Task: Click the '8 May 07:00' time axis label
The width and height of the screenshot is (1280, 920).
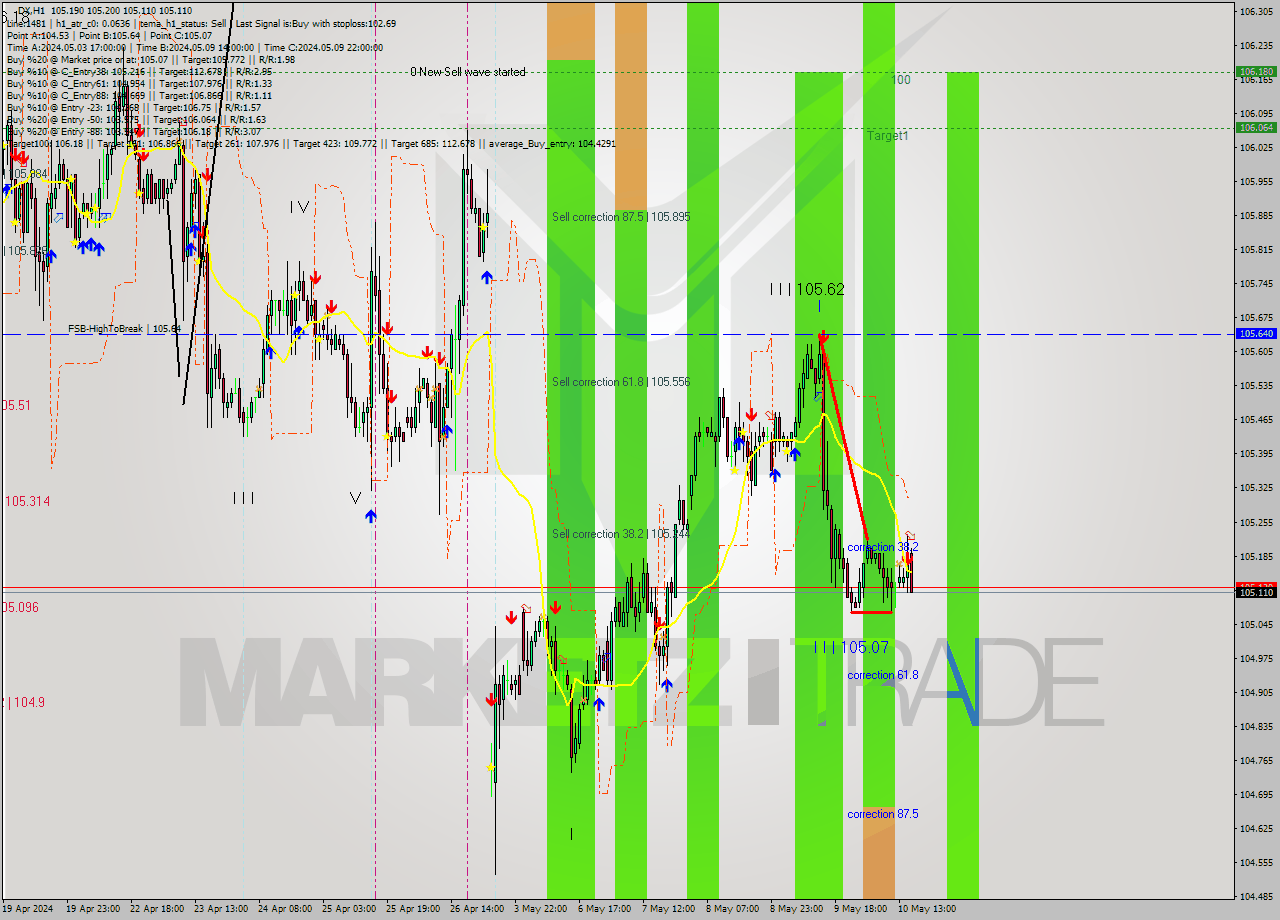Action: pyautogui.click(x=732, y=909)
